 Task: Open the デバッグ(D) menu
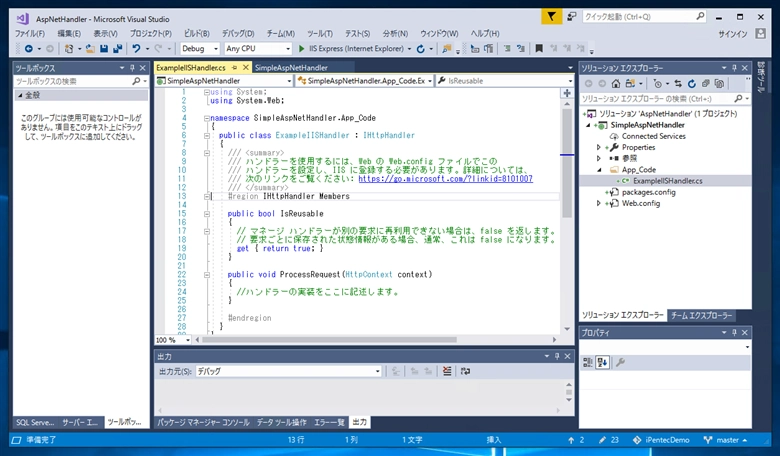click(x=238, y=33)
